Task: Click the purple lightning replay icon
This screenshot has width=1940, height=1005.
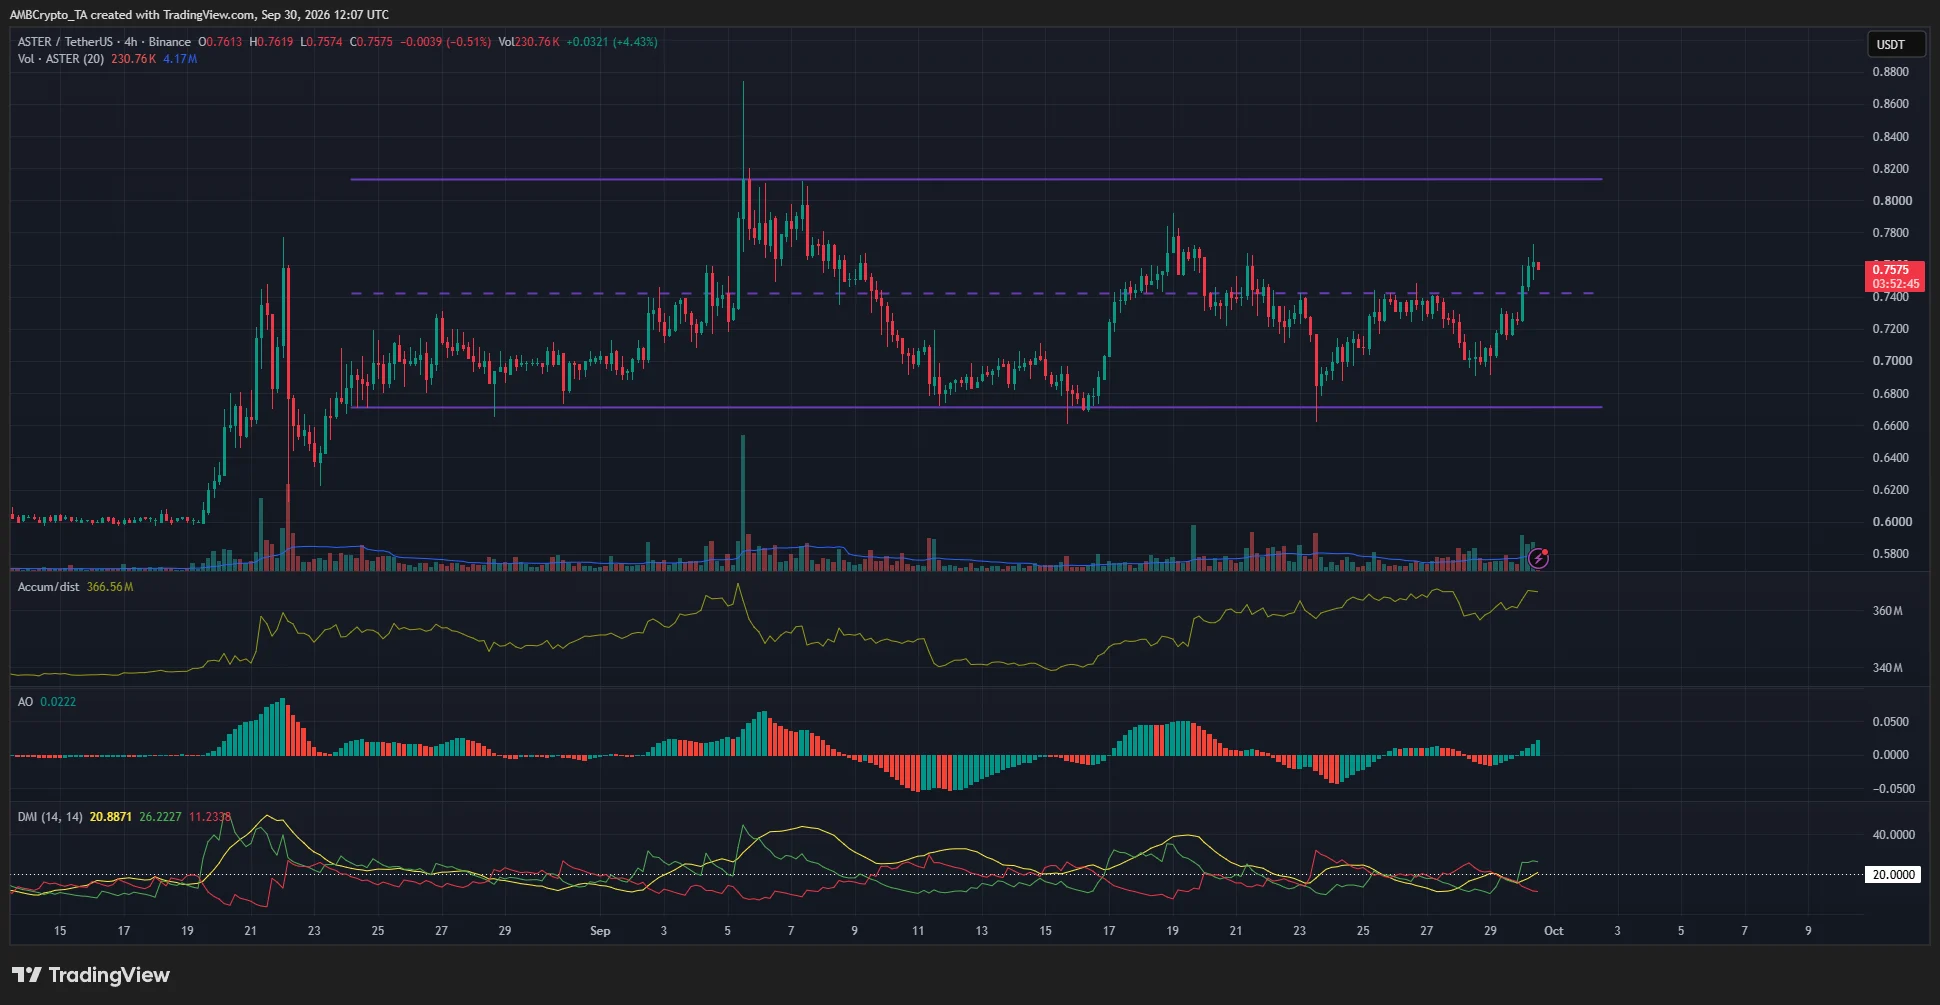Action: point(1539,559)
